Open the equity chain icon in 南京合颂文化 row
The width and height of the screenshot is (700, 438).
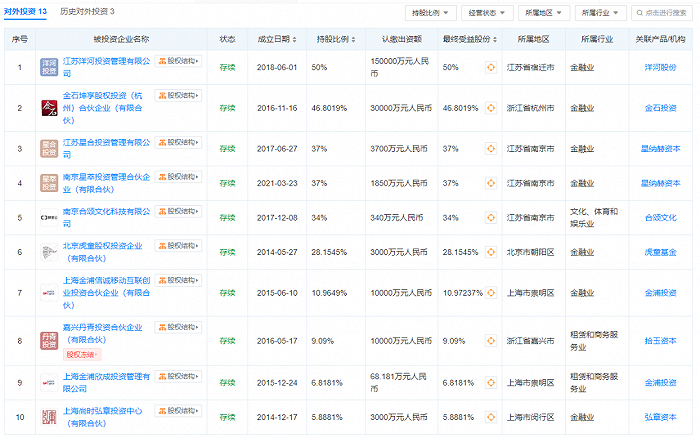click(x=490, y=217)
